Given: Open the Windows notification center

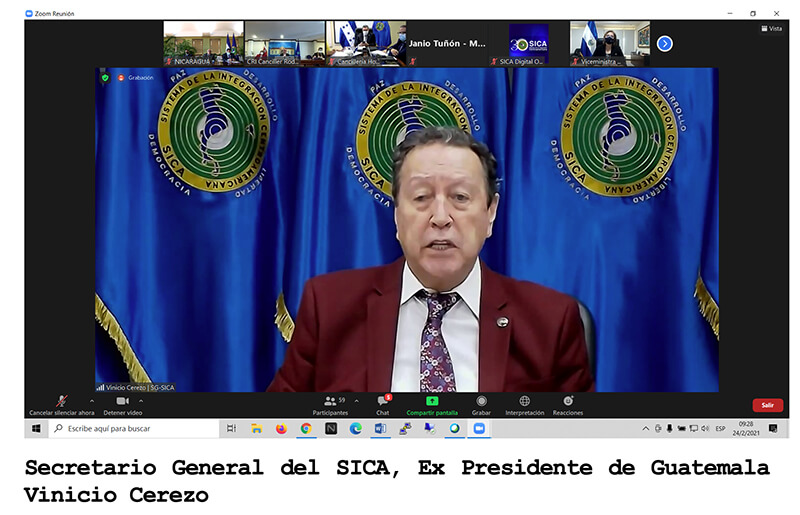Looking at the screenshot, I should (x=773, y=429).
